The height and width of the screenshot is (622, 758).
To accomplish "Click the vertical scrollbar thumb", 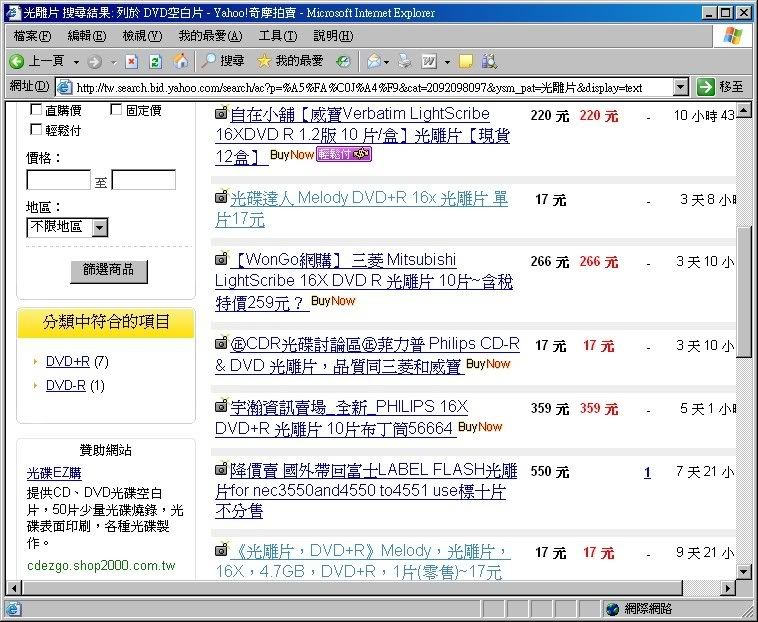I will click(x=743, y=291).
